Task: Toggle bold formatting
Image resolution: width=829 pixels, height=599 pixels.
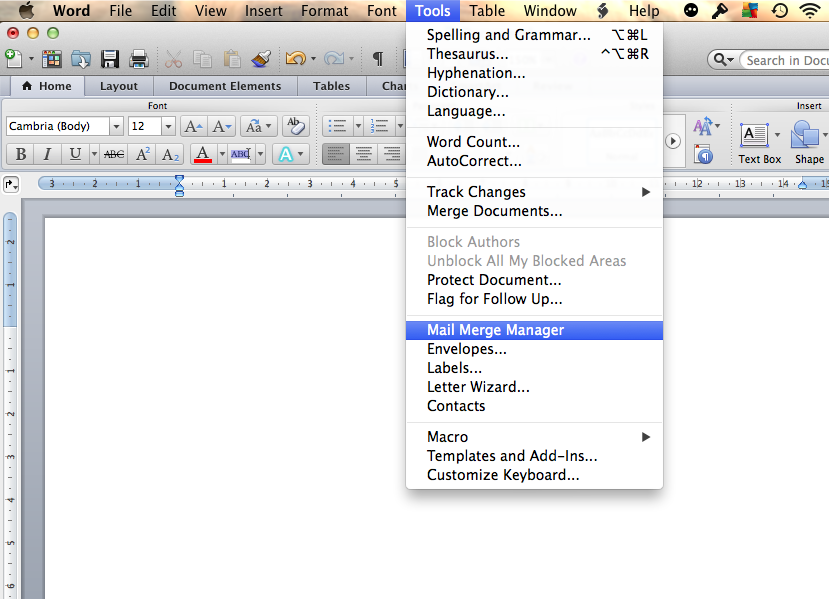Action: (19, 154)
